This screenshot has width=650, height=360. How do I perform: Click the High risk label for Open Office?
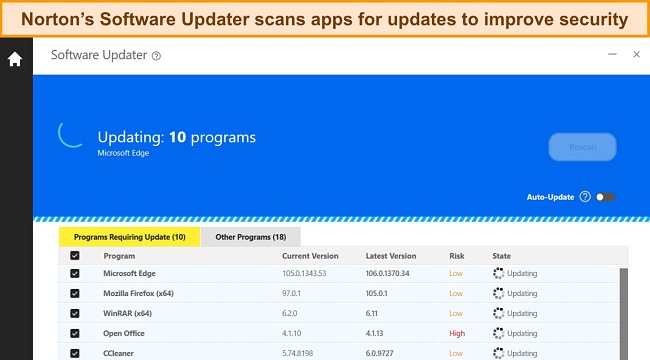point(457,333)
